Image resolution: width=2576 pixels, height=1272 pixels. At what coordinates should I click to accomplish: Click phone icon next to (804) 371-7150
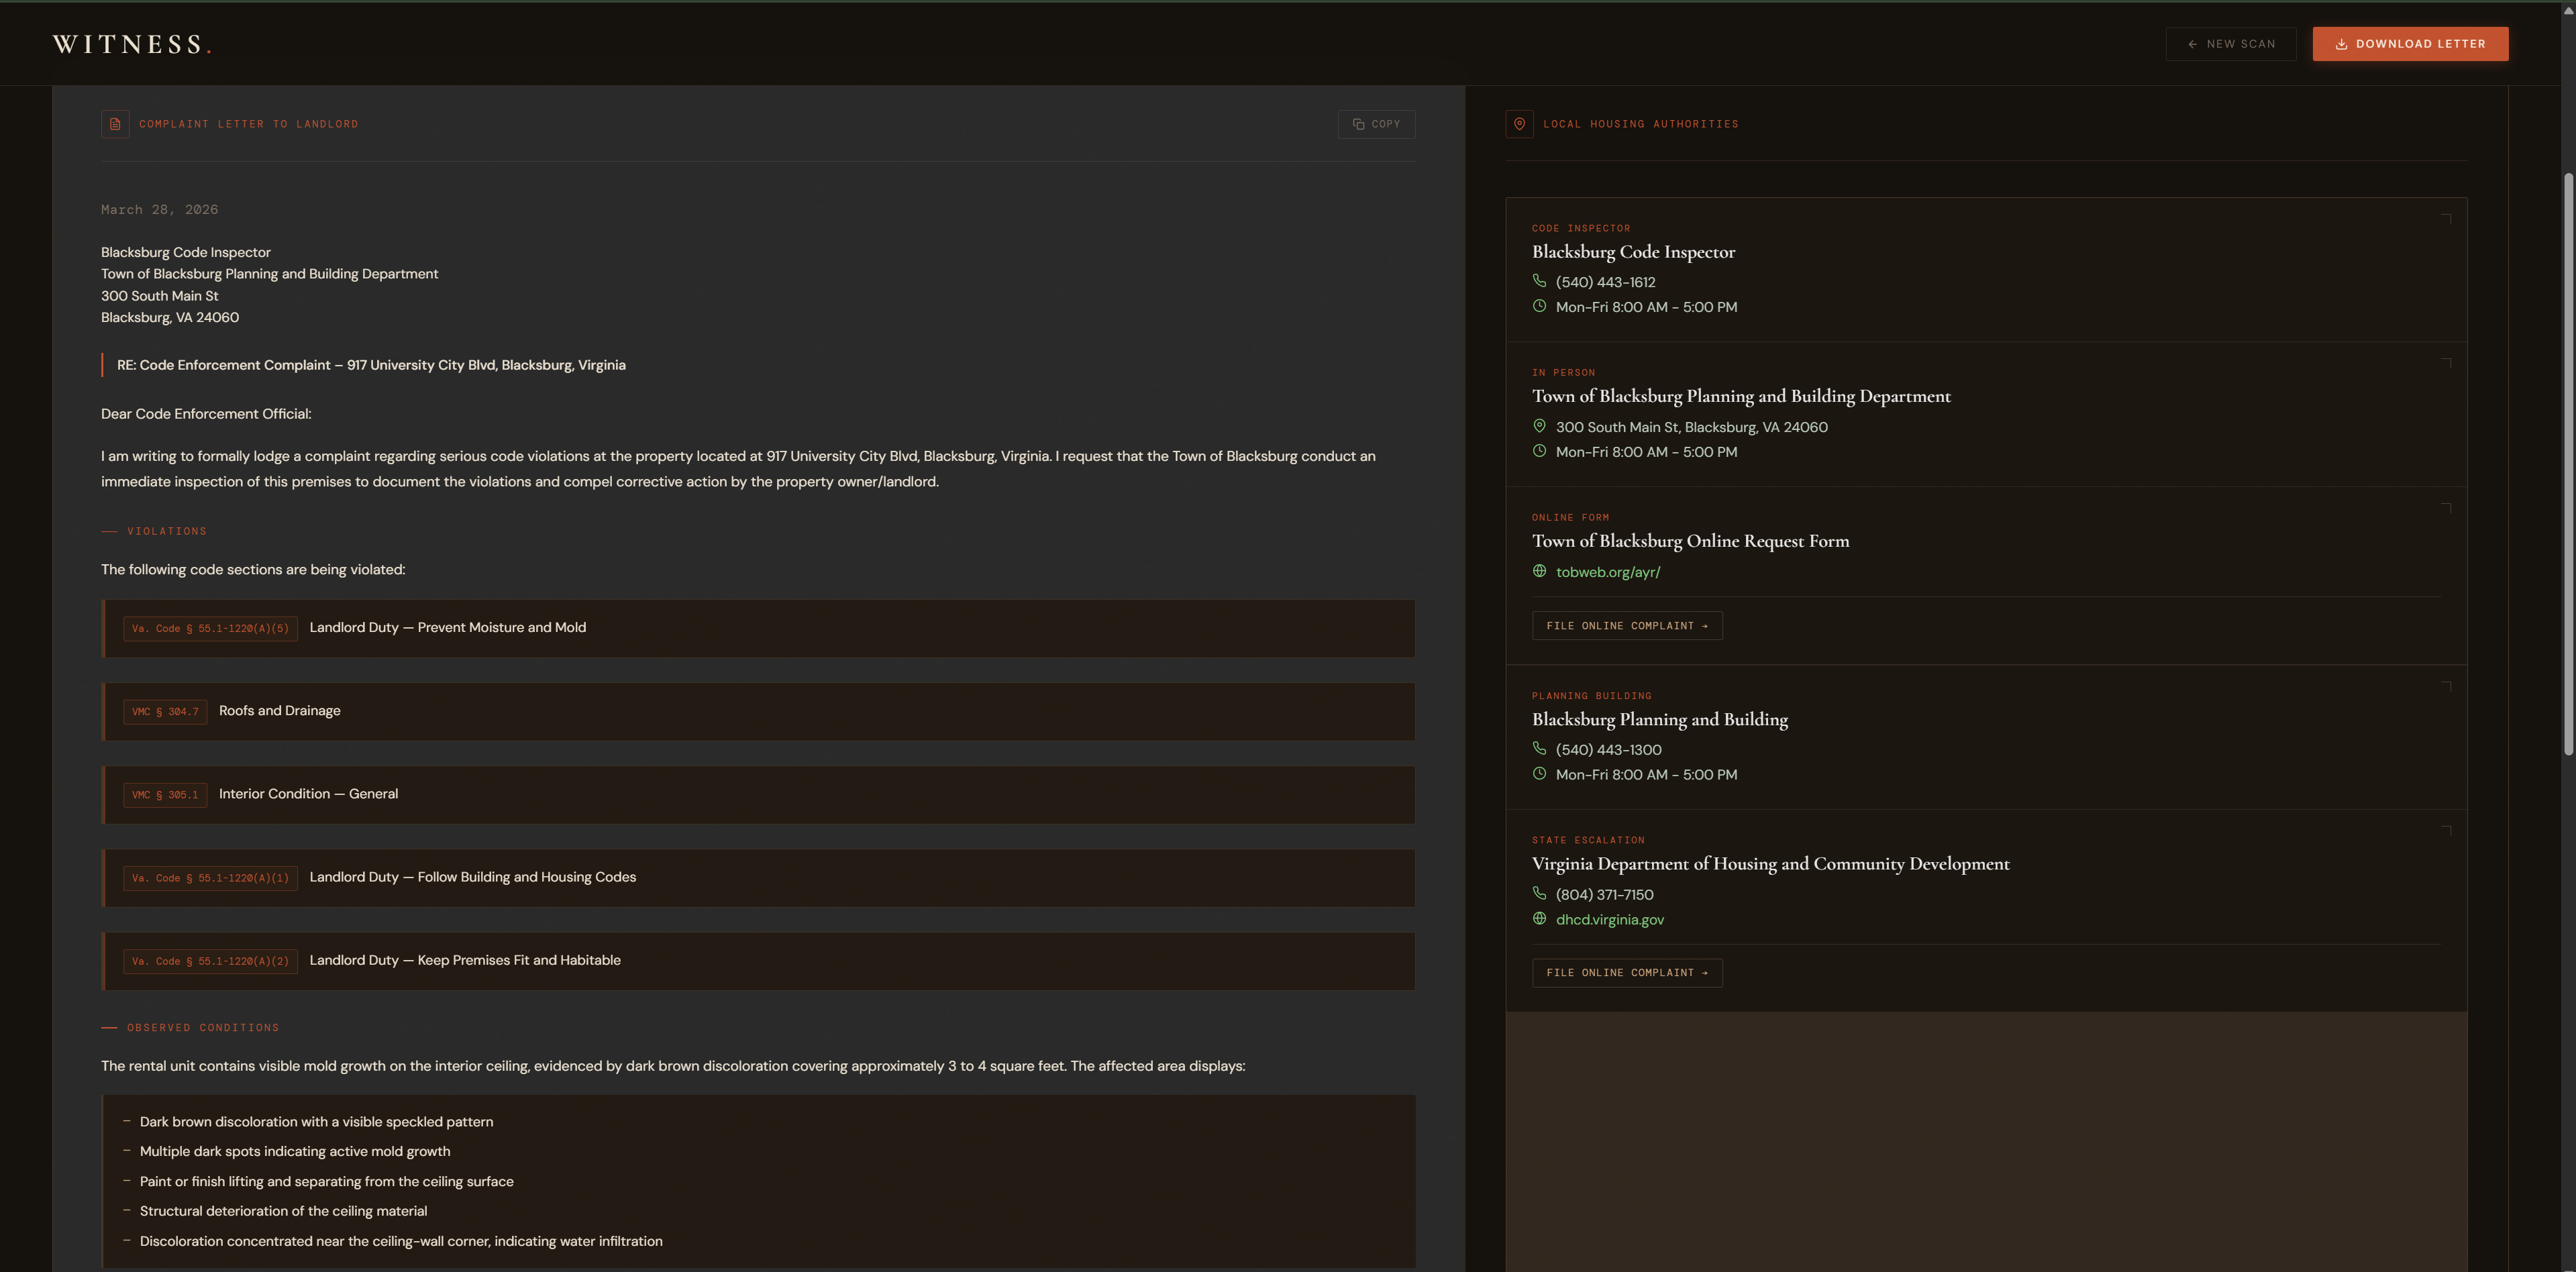[x=1539, y=893]
